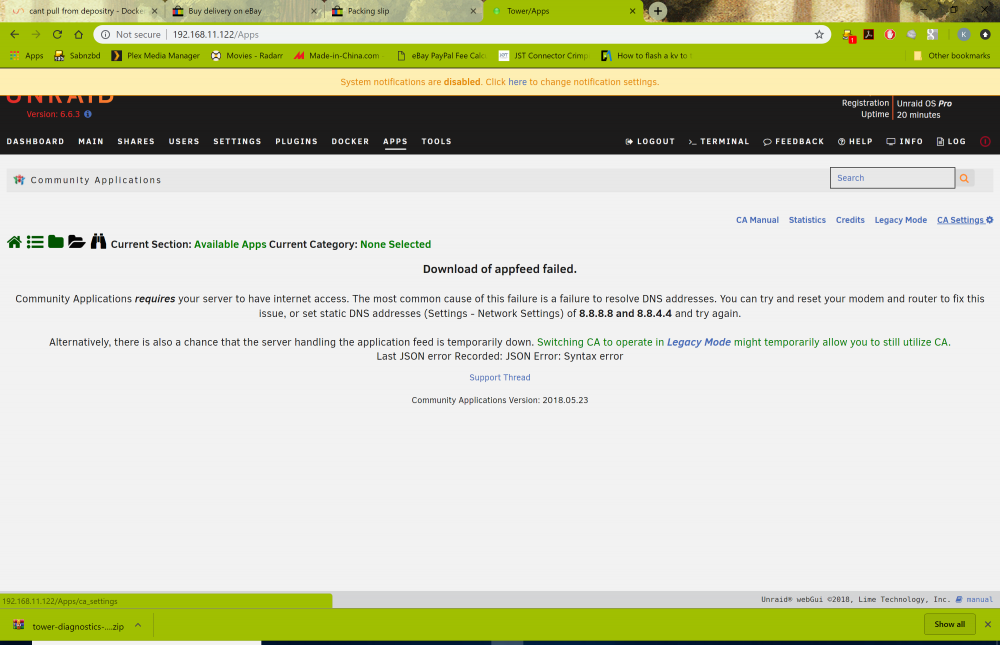Switch to the Buy delivery on eBay tab
The width and height of the screenshot is (1000, 645).
pos(244,11)
